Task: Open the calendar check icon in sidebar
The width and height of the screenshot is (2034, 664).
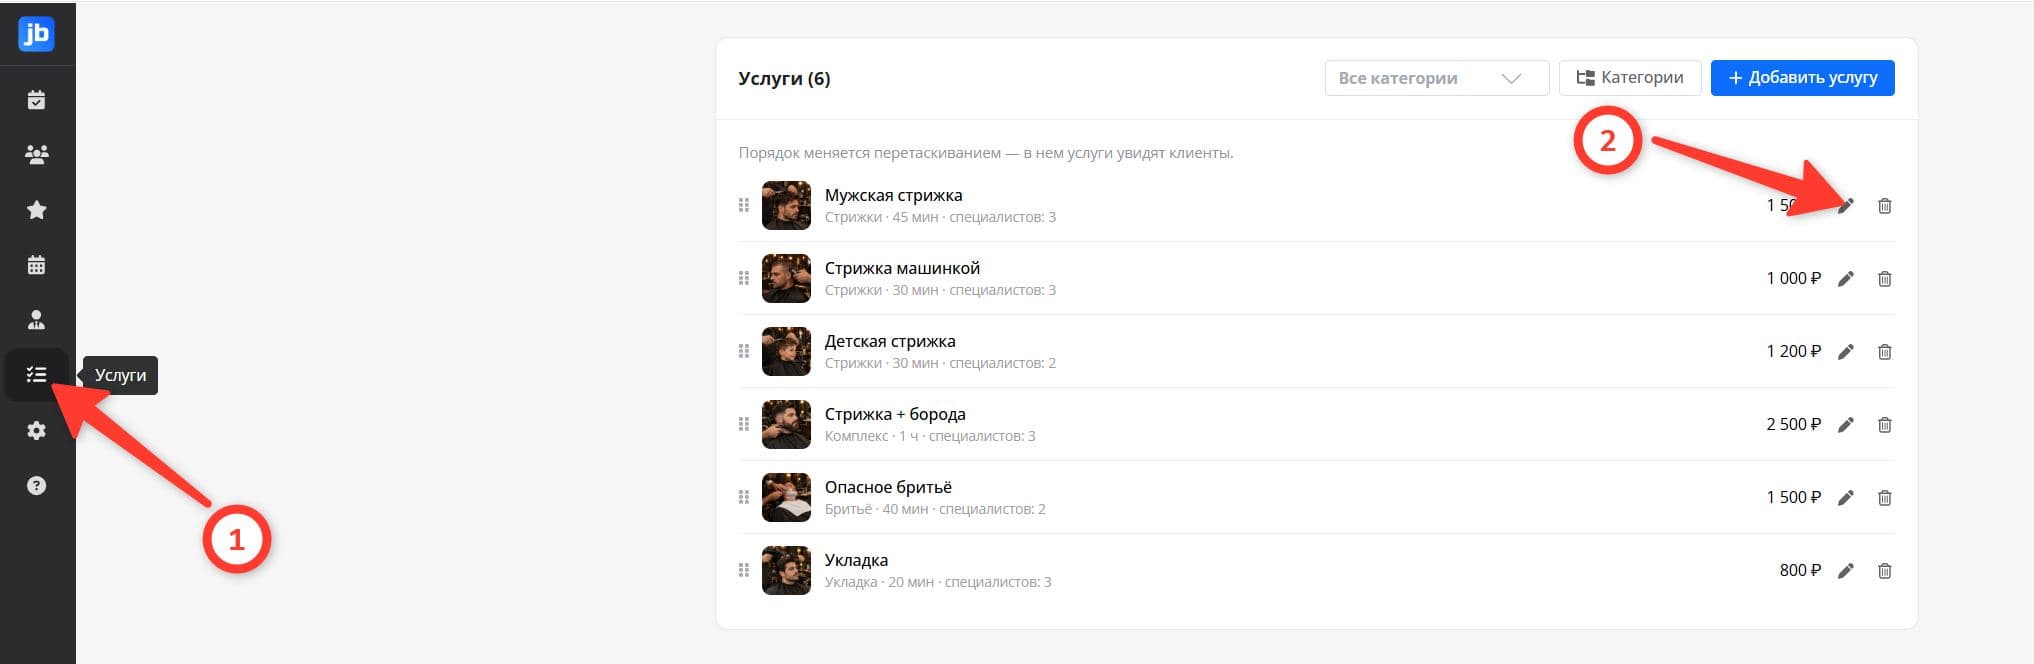Action: pyautogui.click(x=36, y=100)
